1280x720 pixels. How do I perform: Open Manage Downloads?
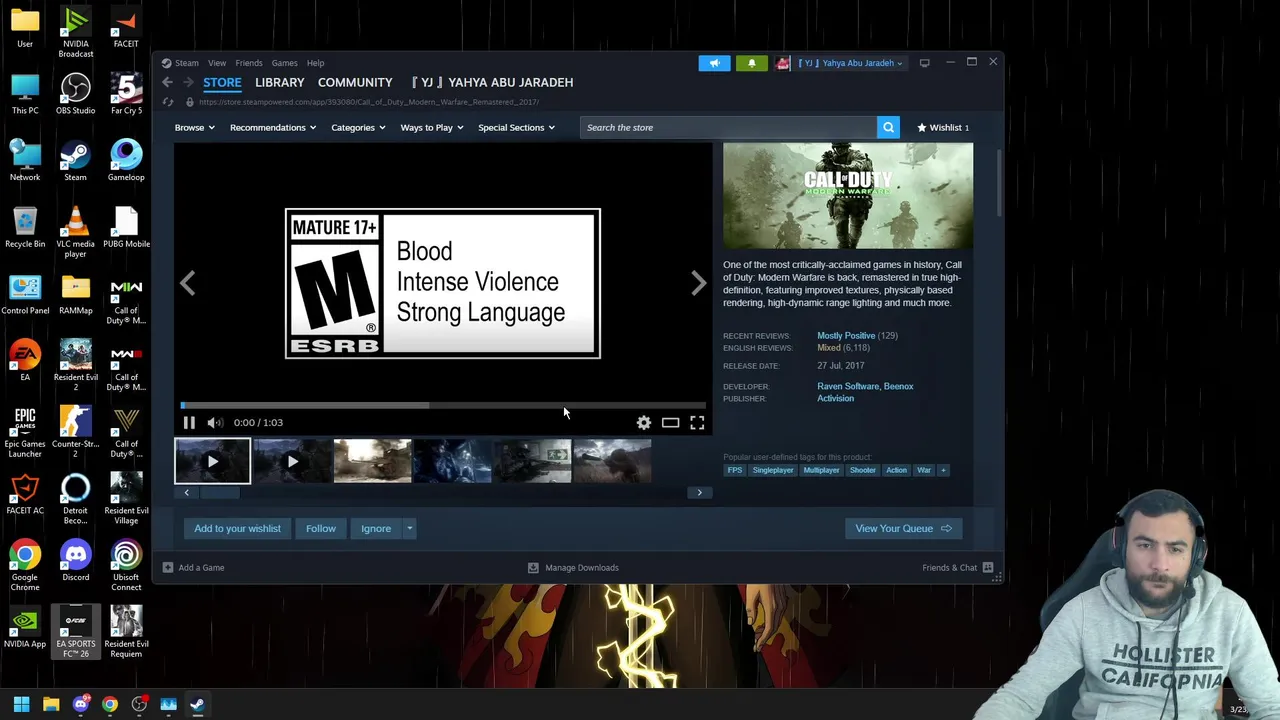coord(573,568)
